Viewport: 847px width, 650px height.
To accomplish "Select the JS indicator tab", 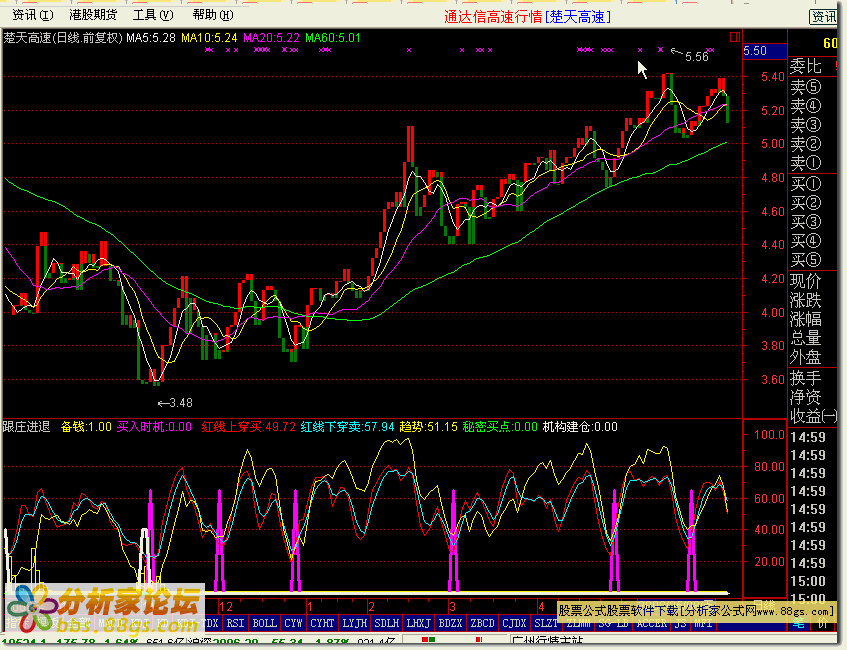I will (680, 624).
